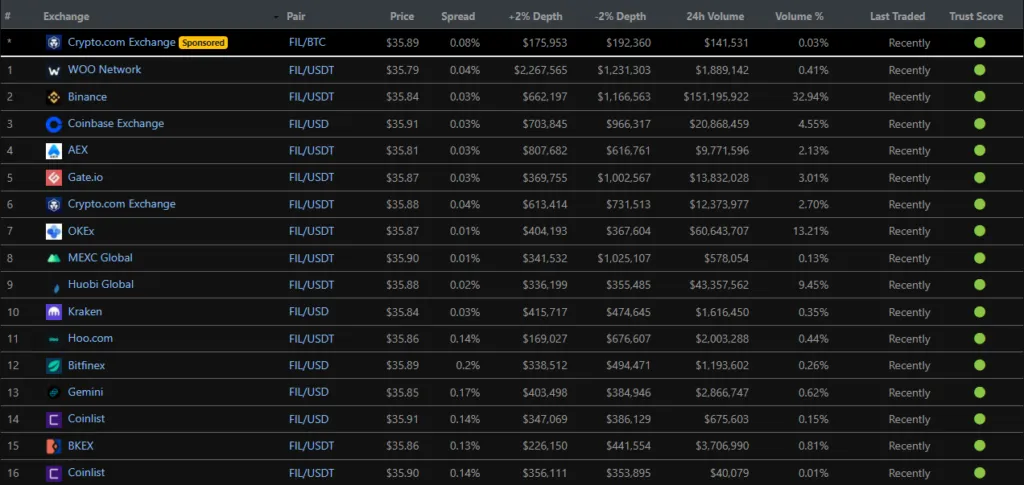Viewport: 1024px width, 485px height.
Task: Click the $151,195,922 volume for Binance
Action: click(x=716, y=97)
